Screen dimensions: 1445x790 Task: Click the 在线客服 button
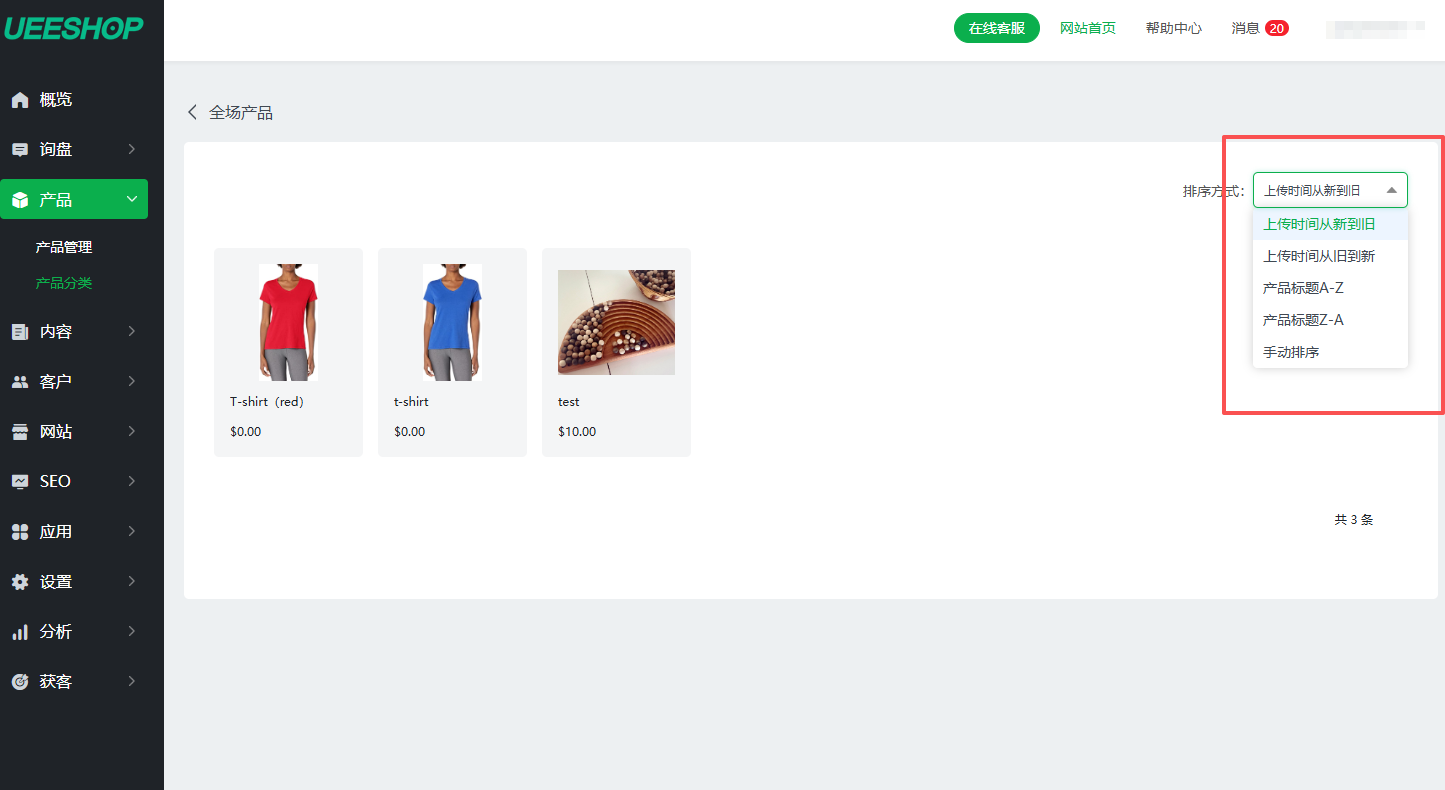(x=997, y=28)
